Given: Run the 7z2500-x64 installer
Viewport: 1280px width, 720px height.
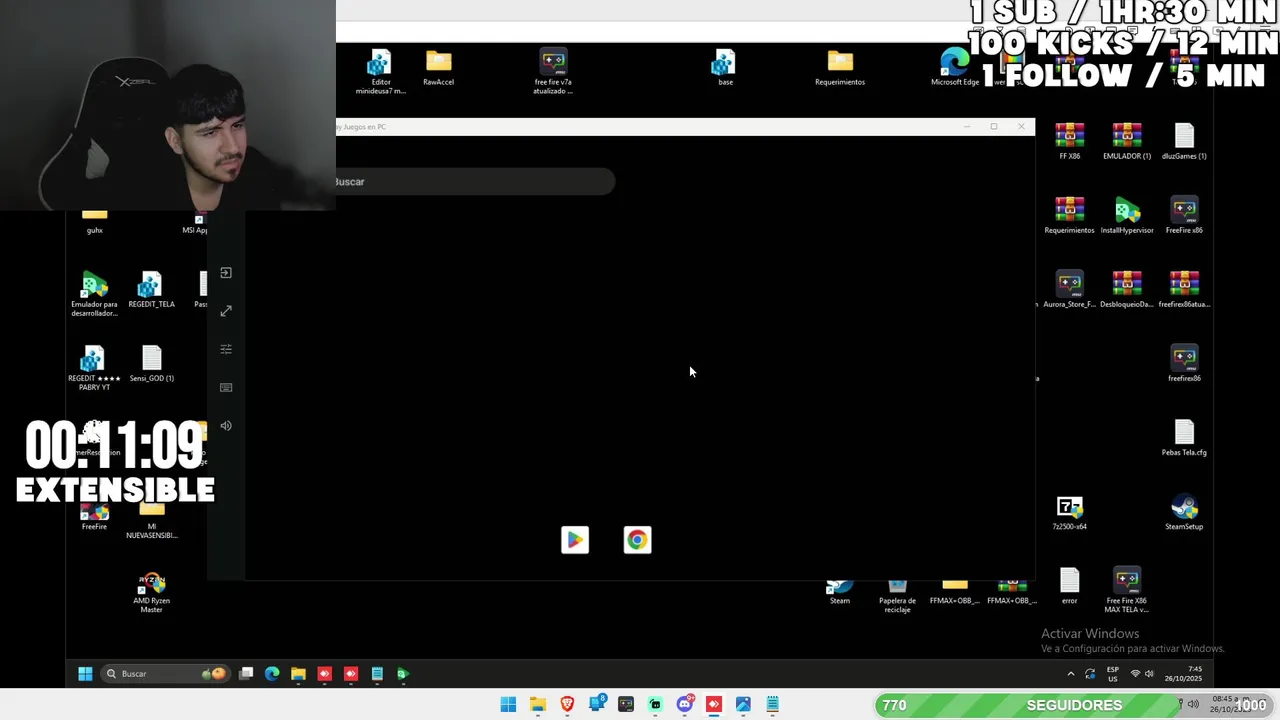Looking at the screenshot, I should pyautogui.click(x=1069, y=511).
